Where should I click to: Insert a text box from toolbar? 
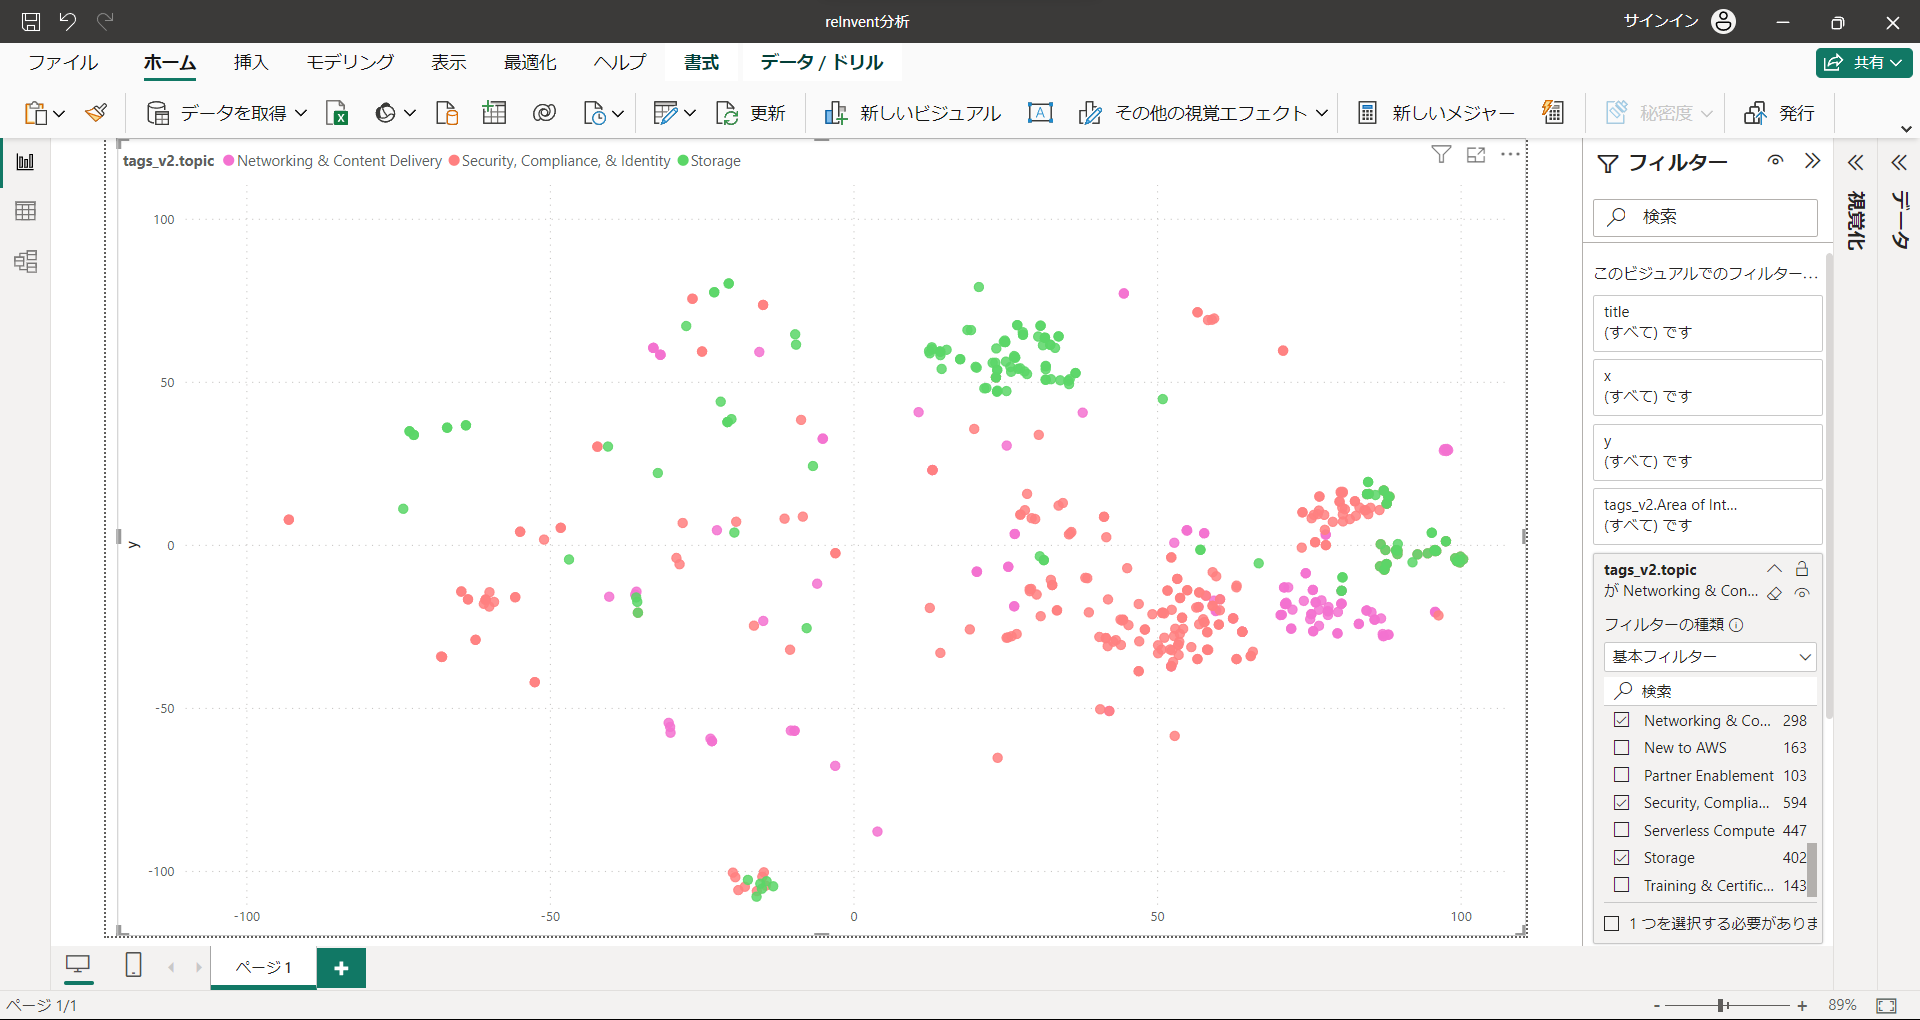[x=1040, y=113]
